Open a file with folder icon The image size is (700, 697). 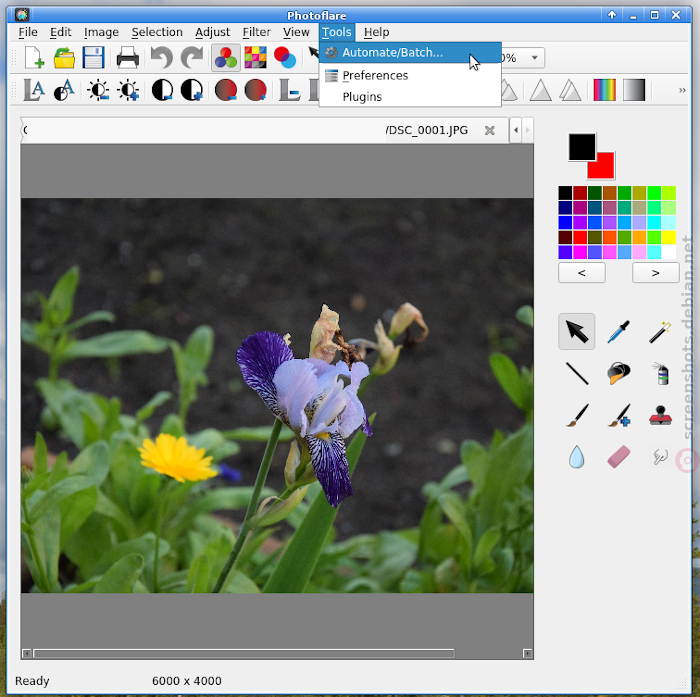click(64, 58)
